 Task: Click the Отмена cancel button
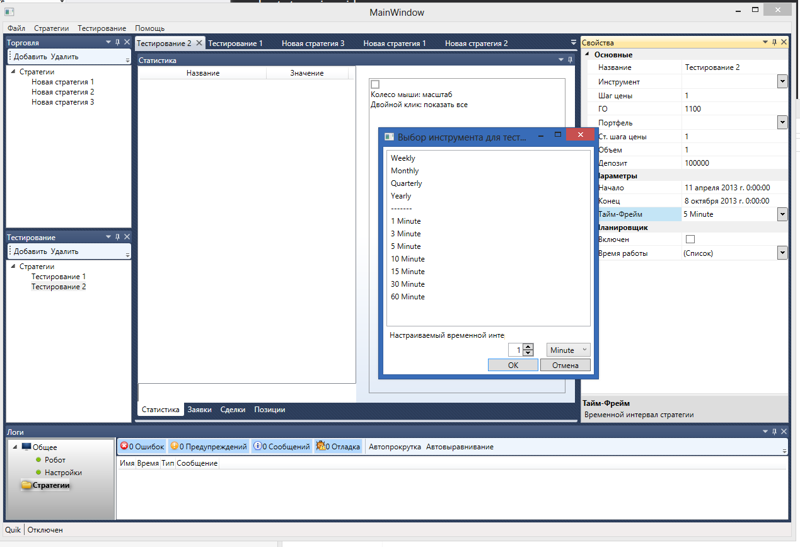pyautogui.click(x=565, y=365)
